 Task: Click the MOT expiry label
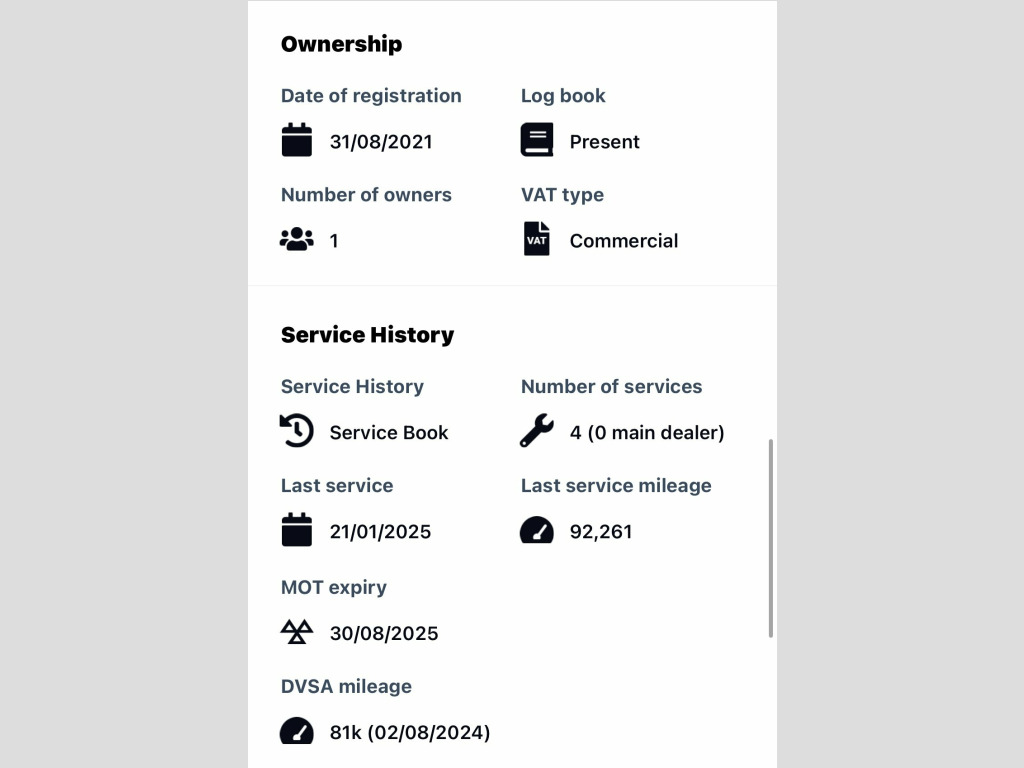point(334,587)
